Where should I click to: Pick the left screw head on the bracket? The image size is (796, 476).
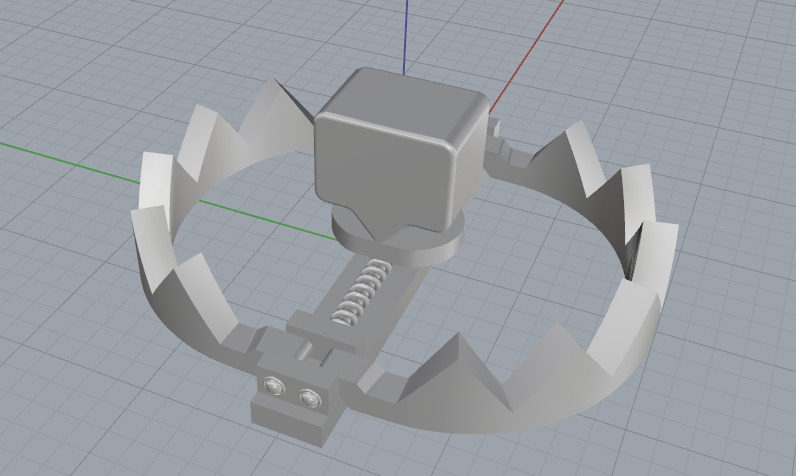(x=274, y=387)
